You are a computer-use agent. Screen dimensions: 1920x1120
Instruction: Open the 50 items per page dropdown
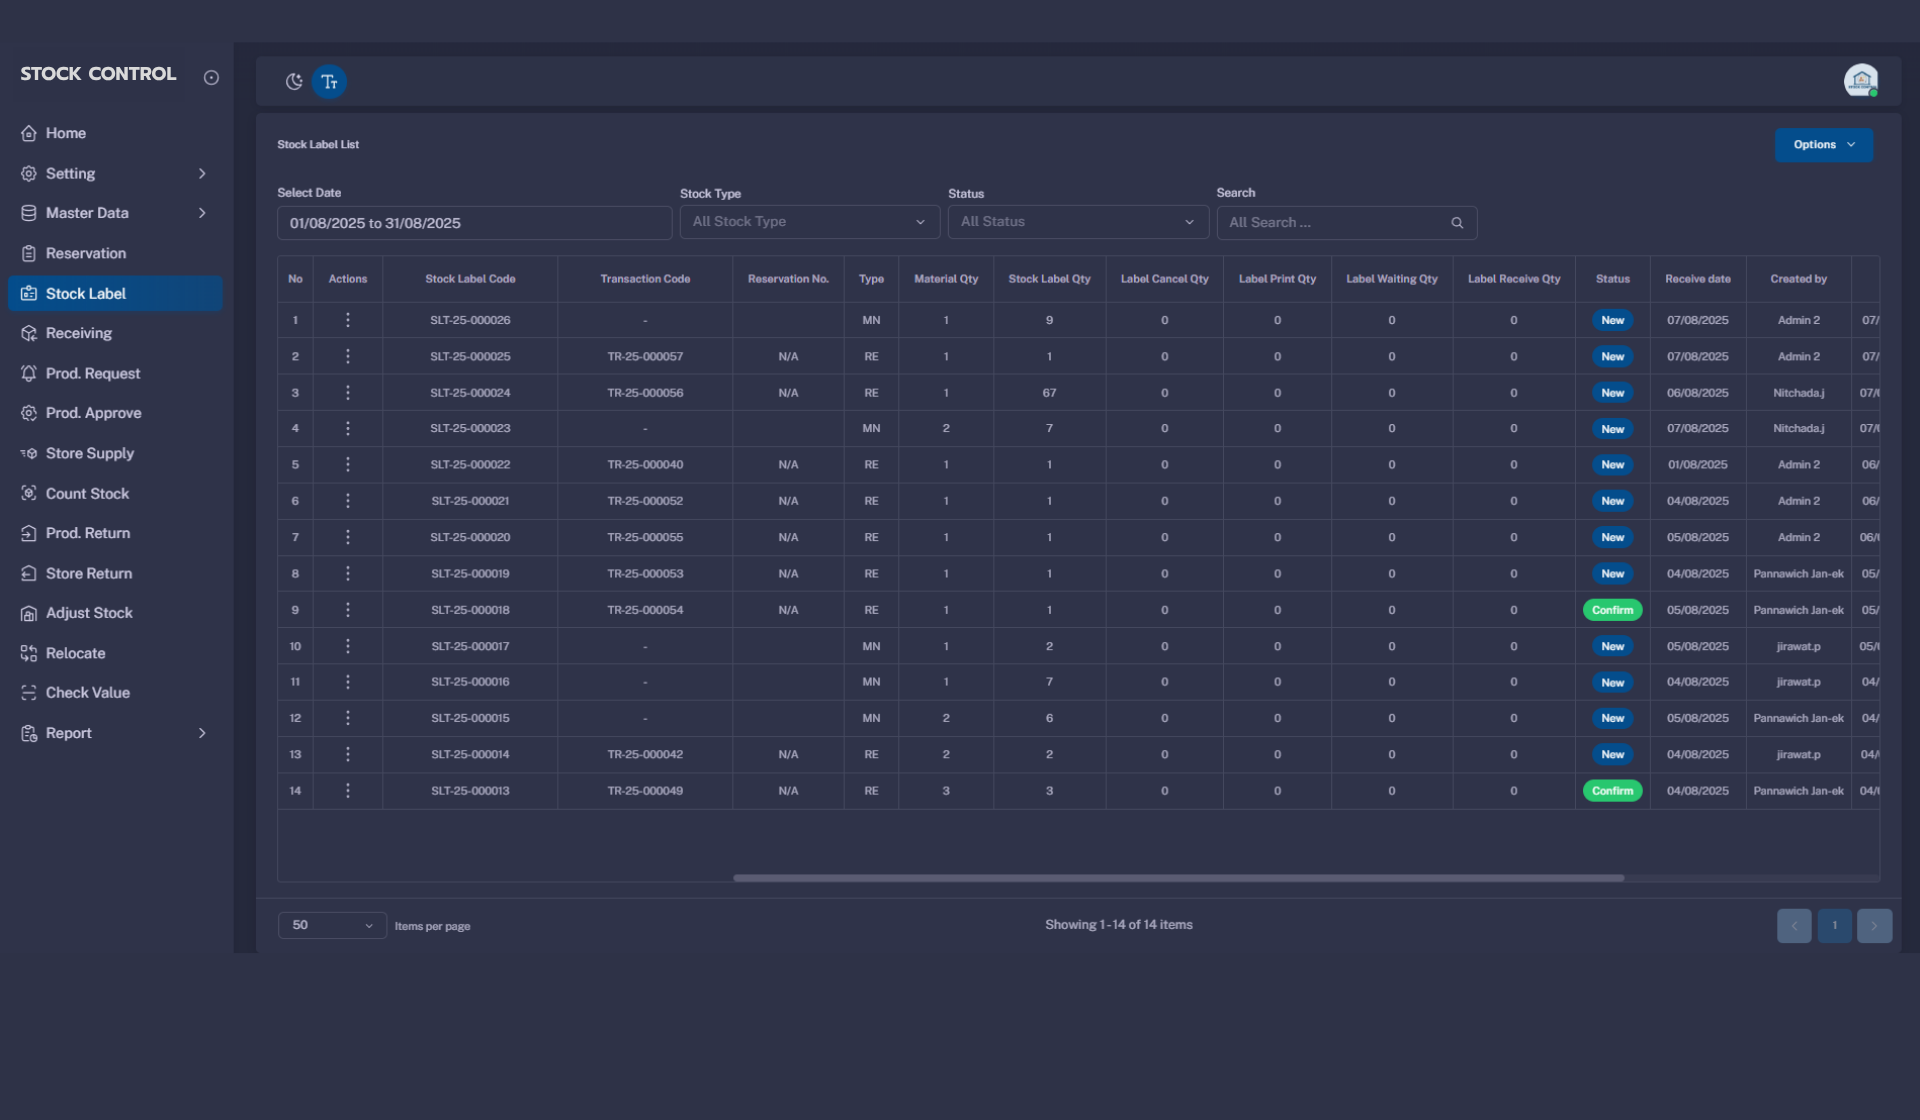click(x=332, y=925)
